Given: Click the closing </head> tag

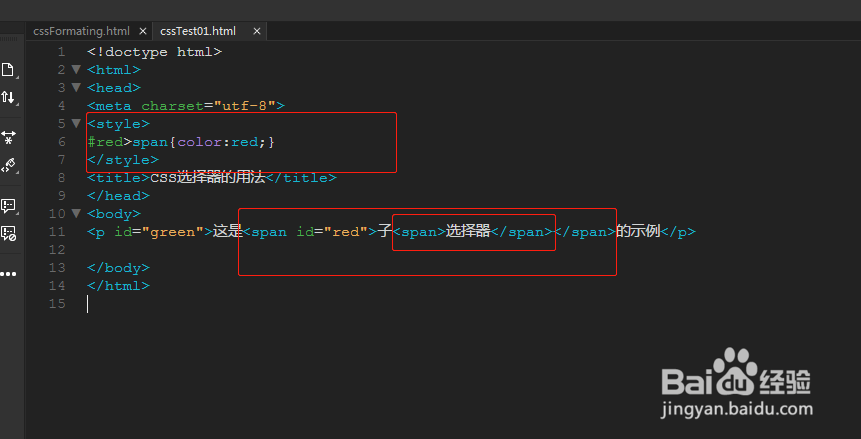Looking at the screenshot, I should pos(118,196).
